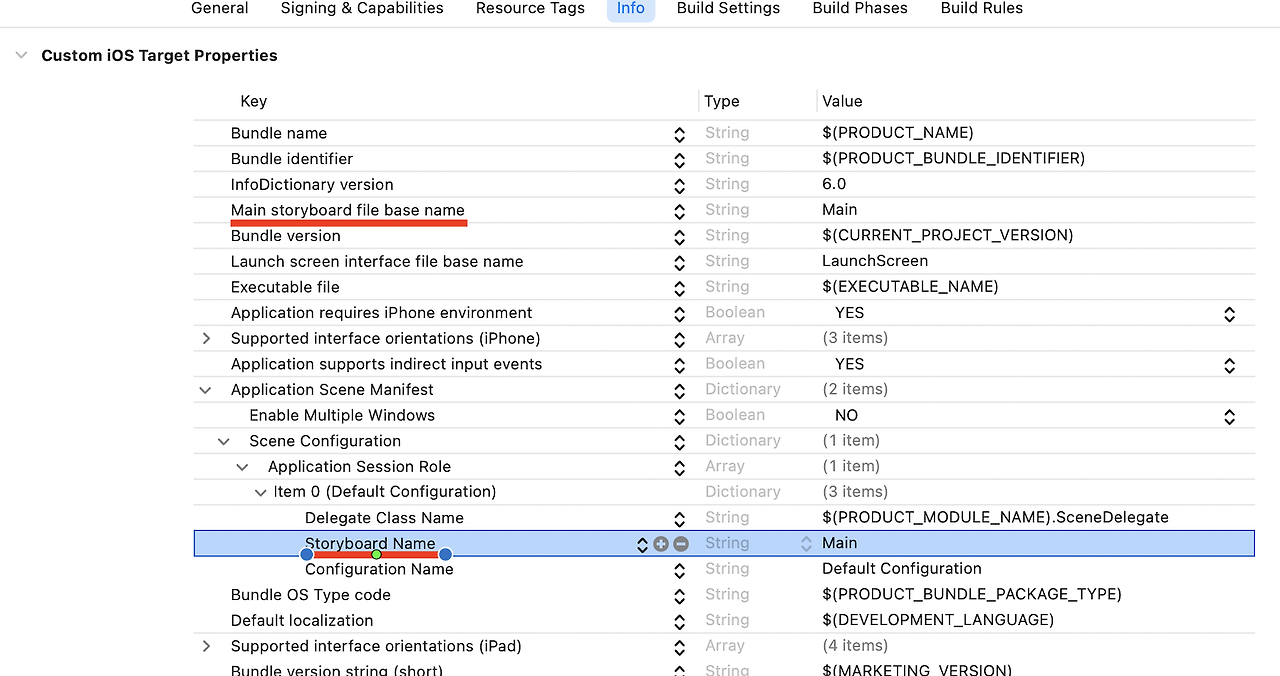Expand Supported interface orientations (iPhone) row
Viewport: 1280px width, 676px height.
(207, 339)
